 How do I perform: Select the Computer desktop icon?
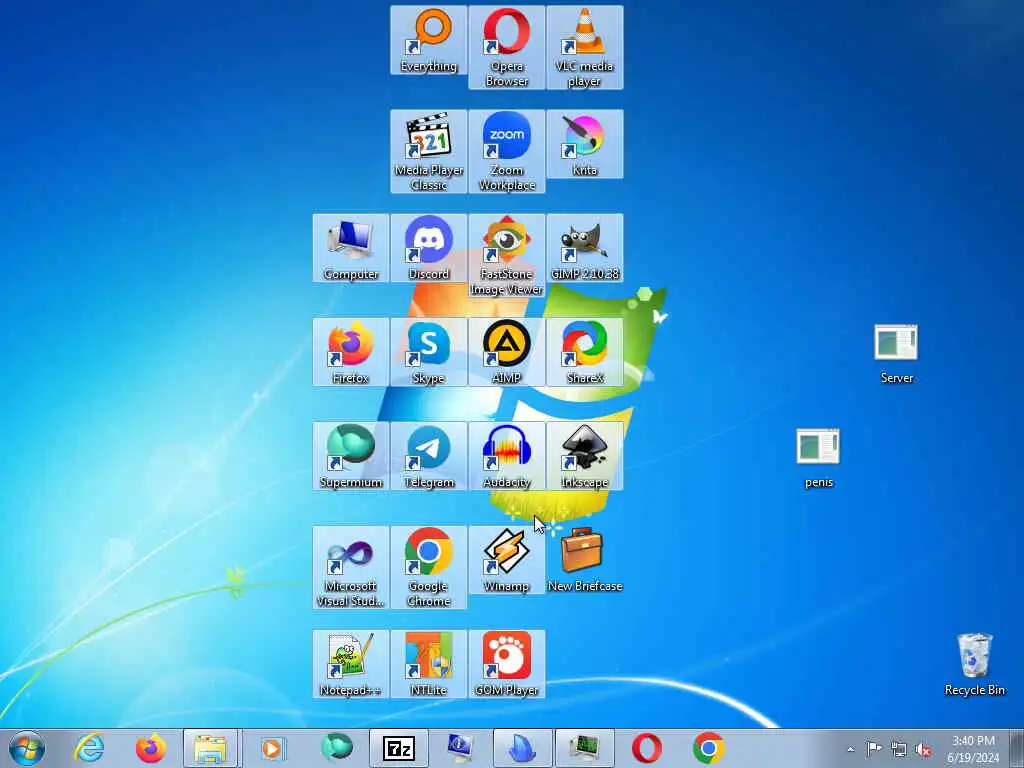coord(351,248)
